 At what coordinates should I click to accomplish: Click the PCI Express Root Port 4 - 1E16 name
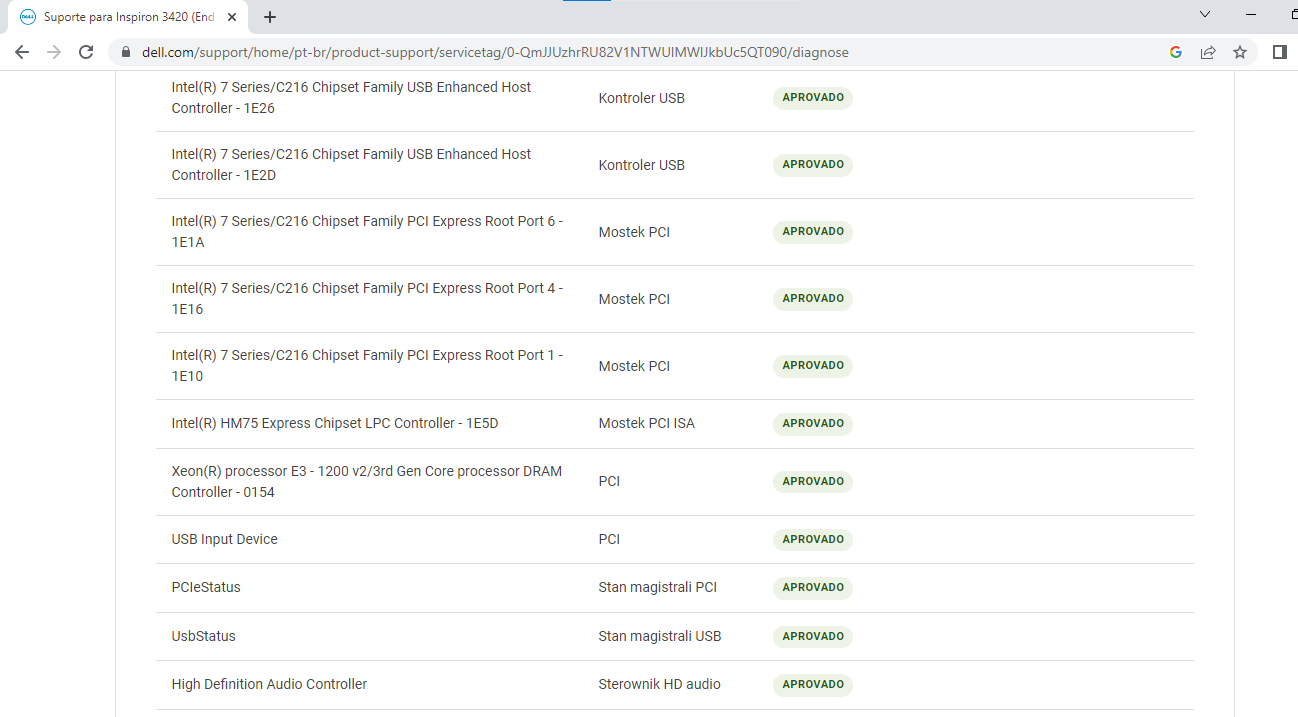[x=367, y=299]
